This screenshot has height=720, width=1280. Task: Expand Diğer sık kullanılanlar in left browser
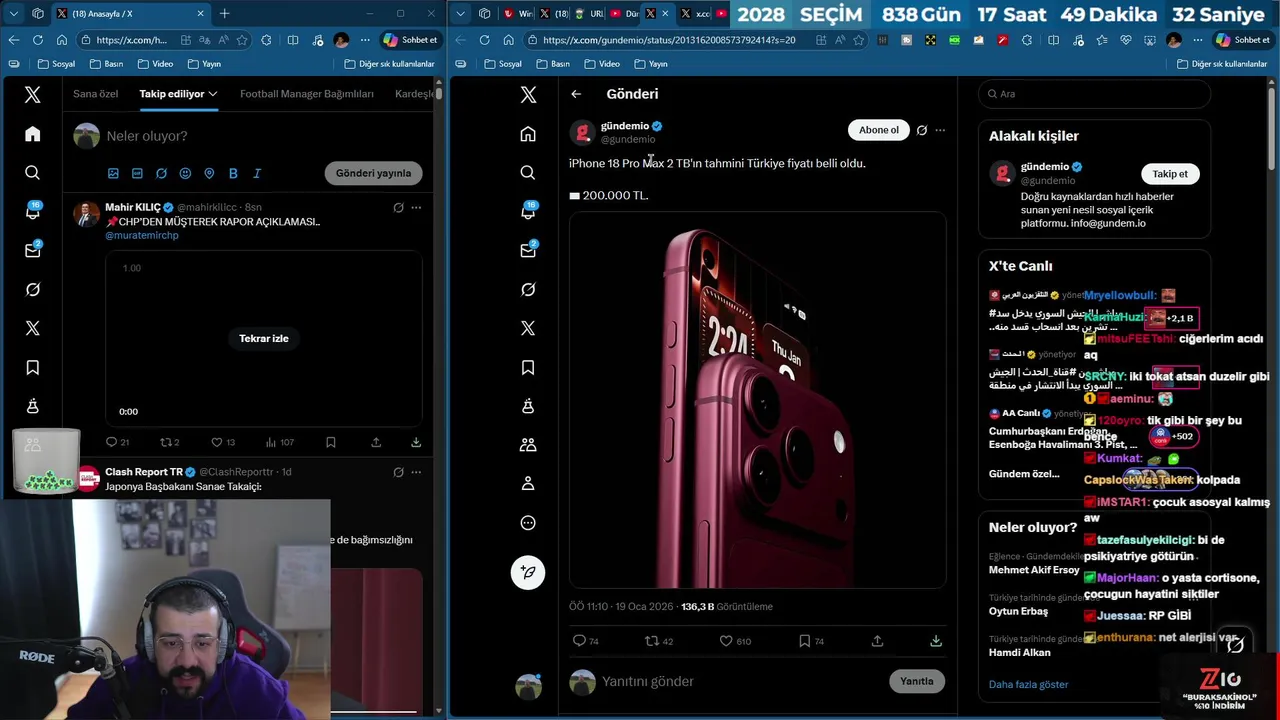click(389, 64)
